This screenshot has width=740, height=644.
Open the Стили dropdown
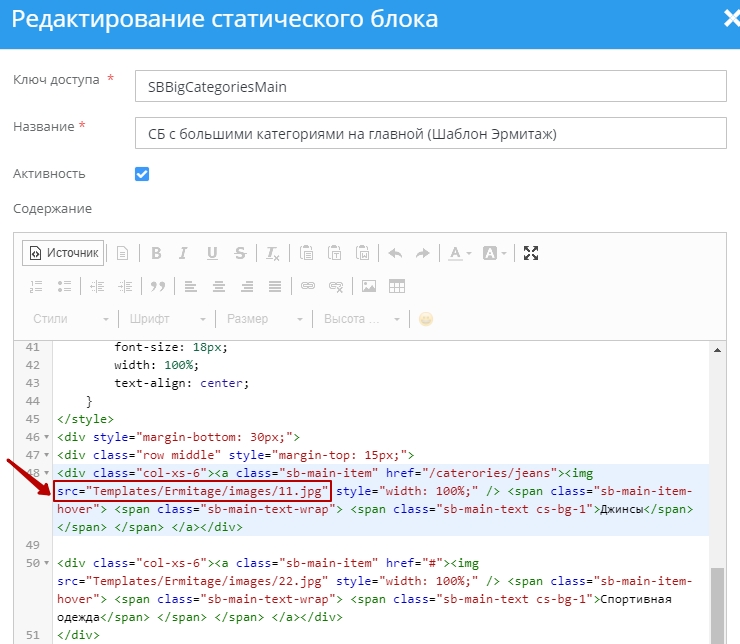69,319
